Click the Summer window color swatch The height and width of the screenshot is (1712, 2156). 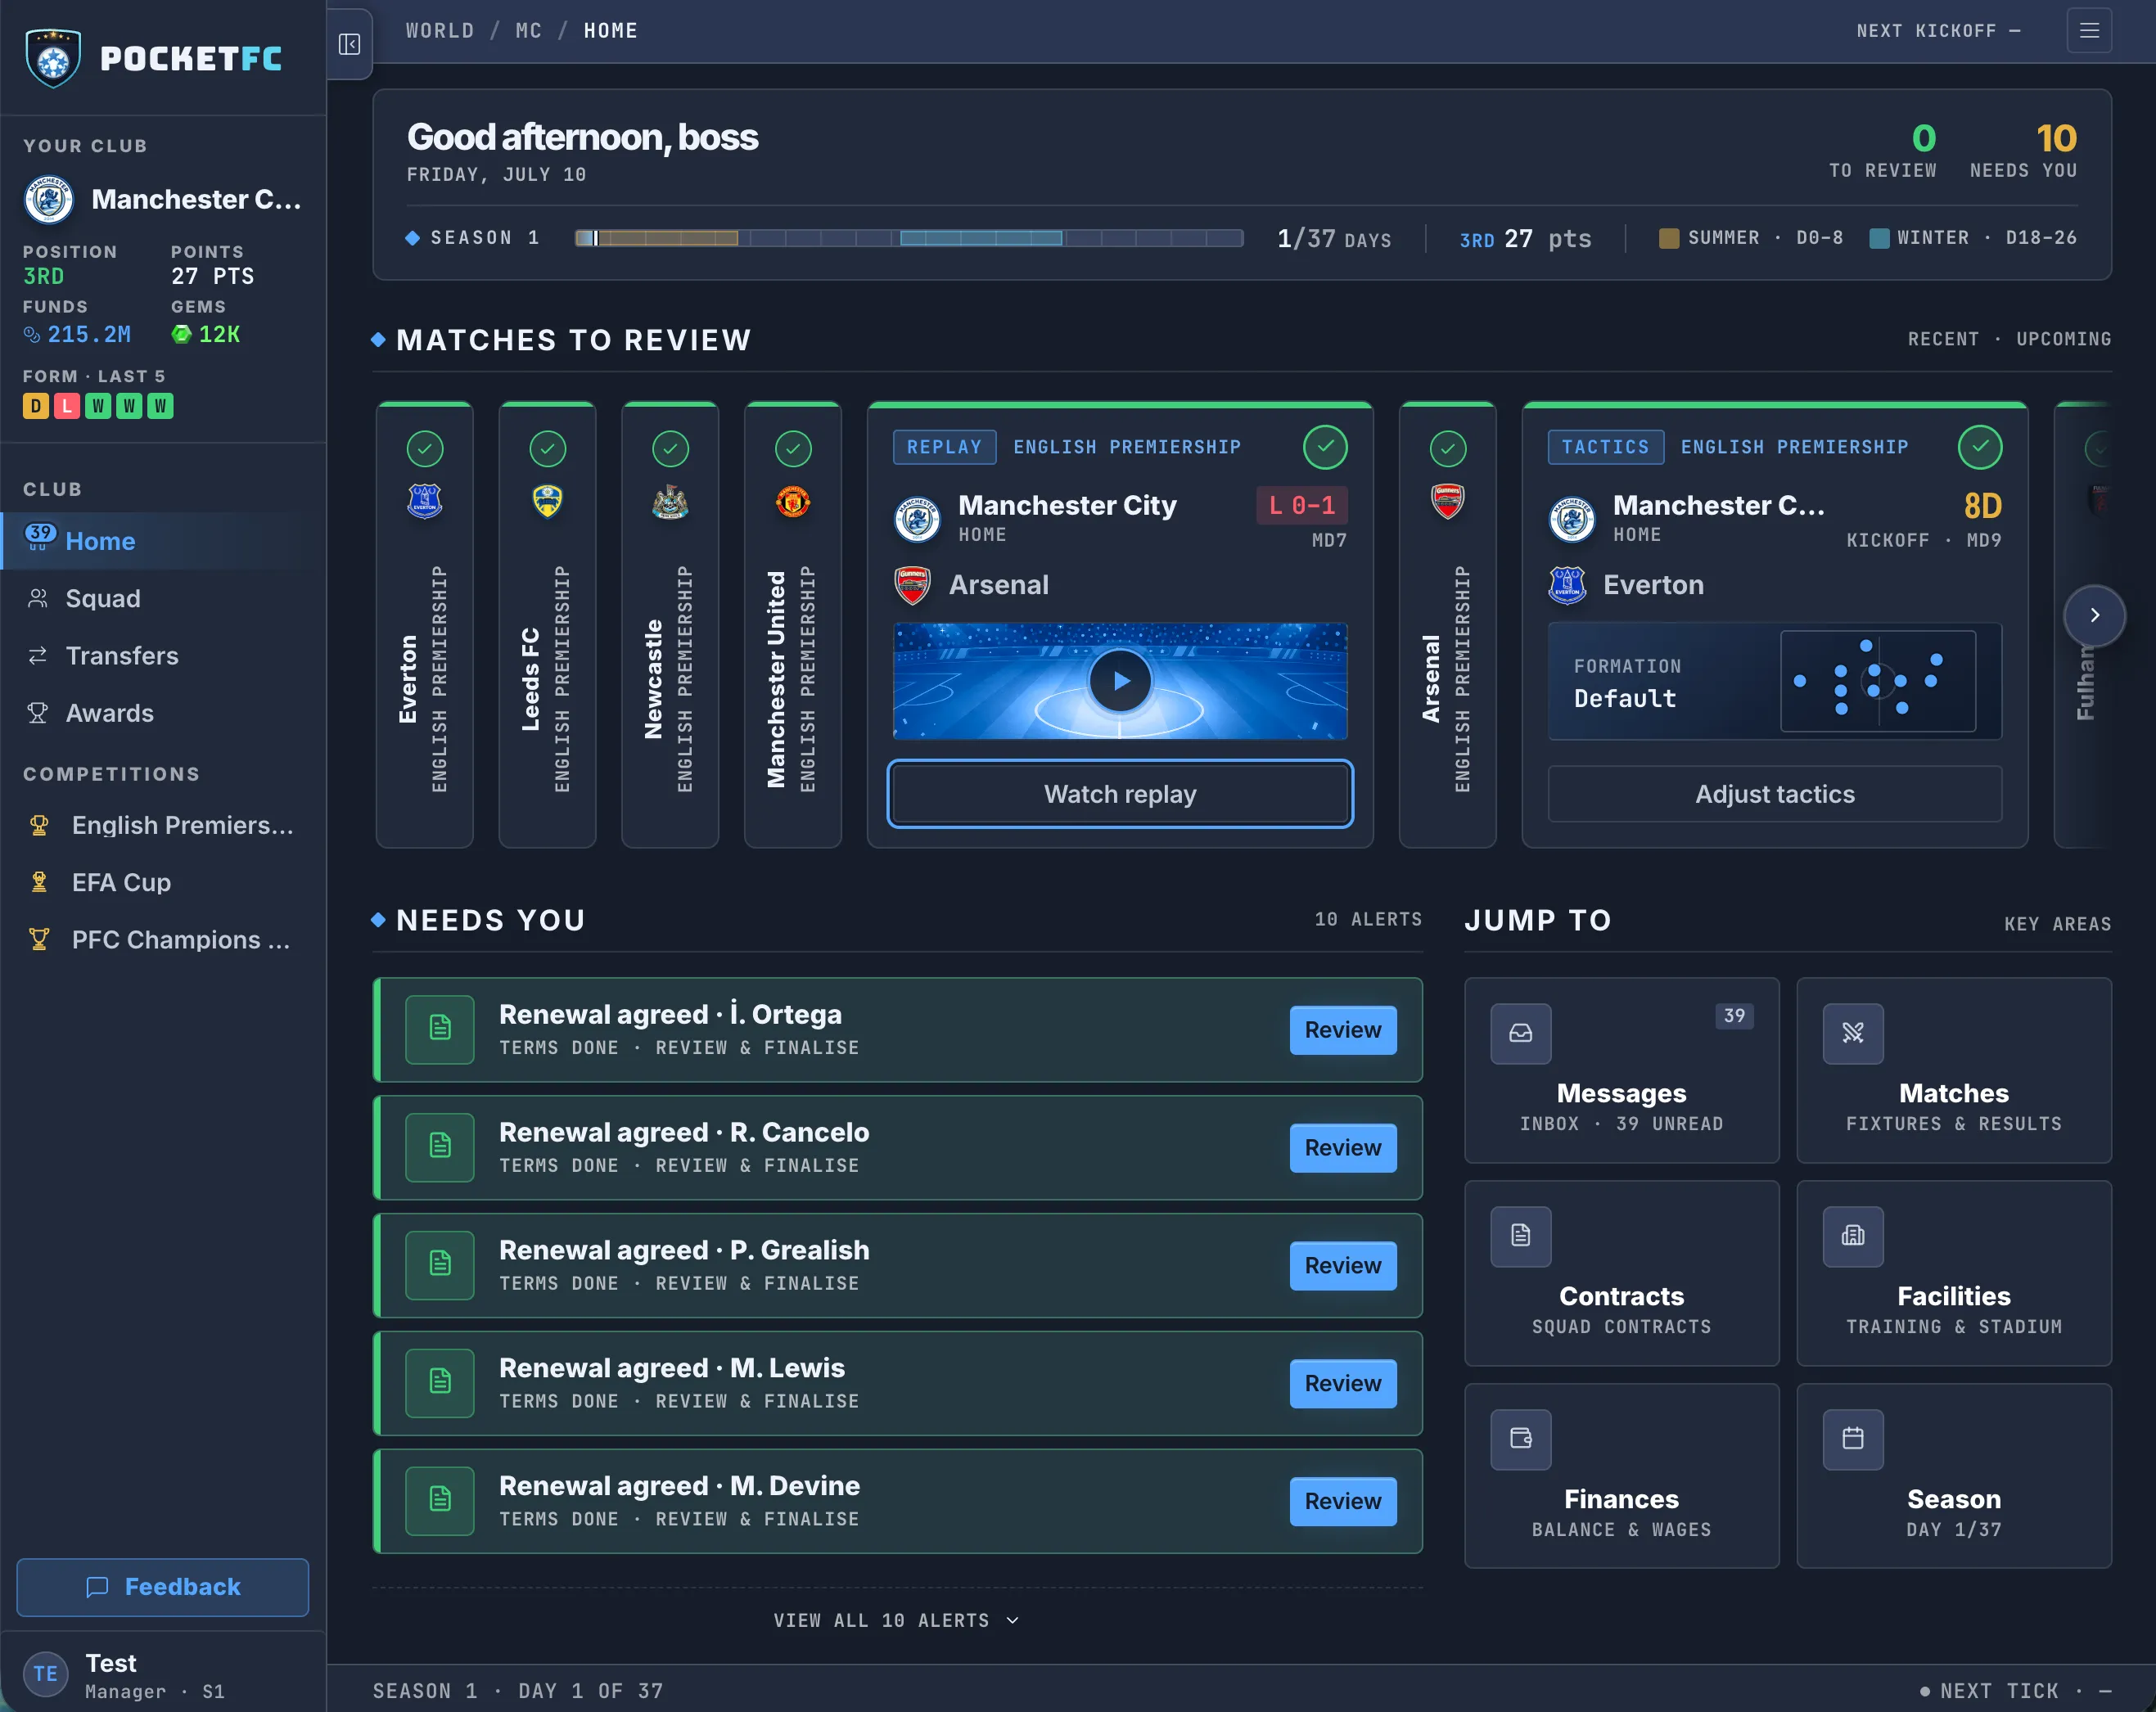point(1669,238)
